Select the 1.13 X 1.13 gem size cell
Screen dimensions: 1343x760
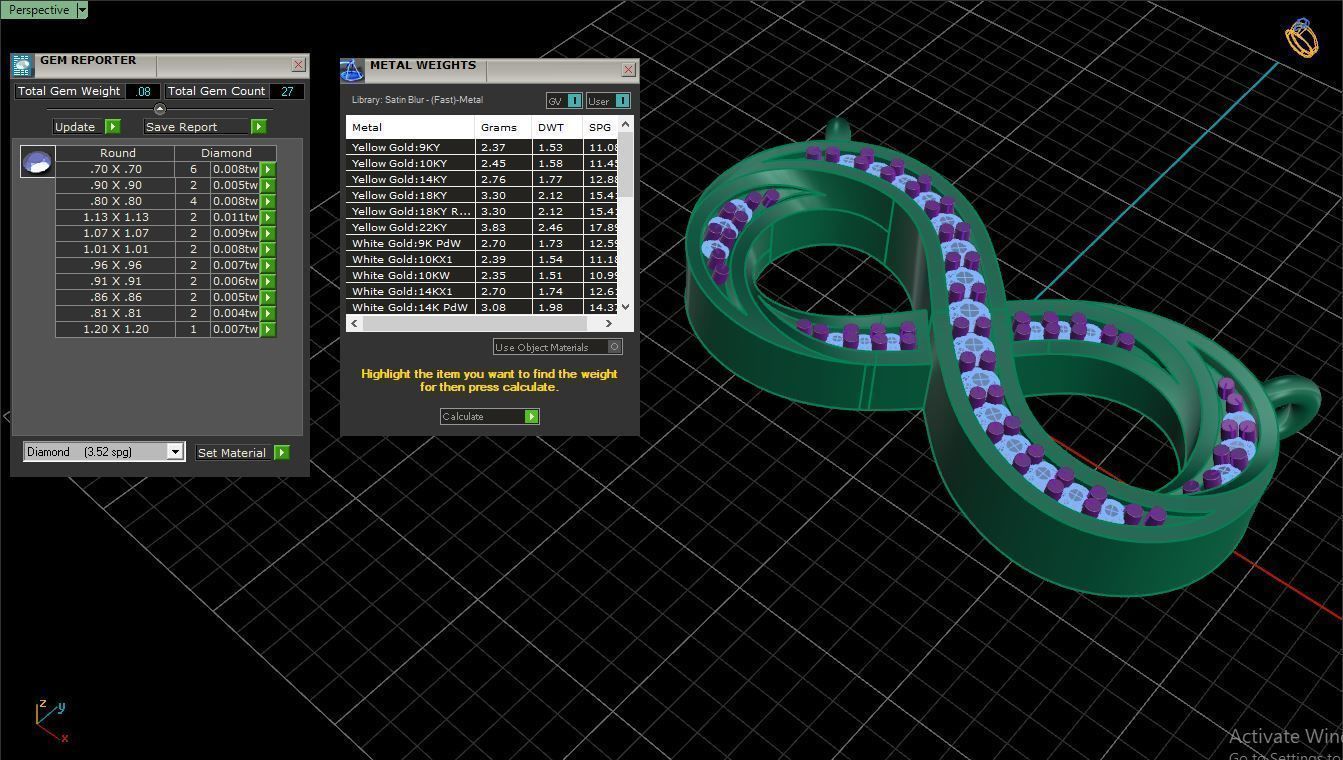pos(116,217)
